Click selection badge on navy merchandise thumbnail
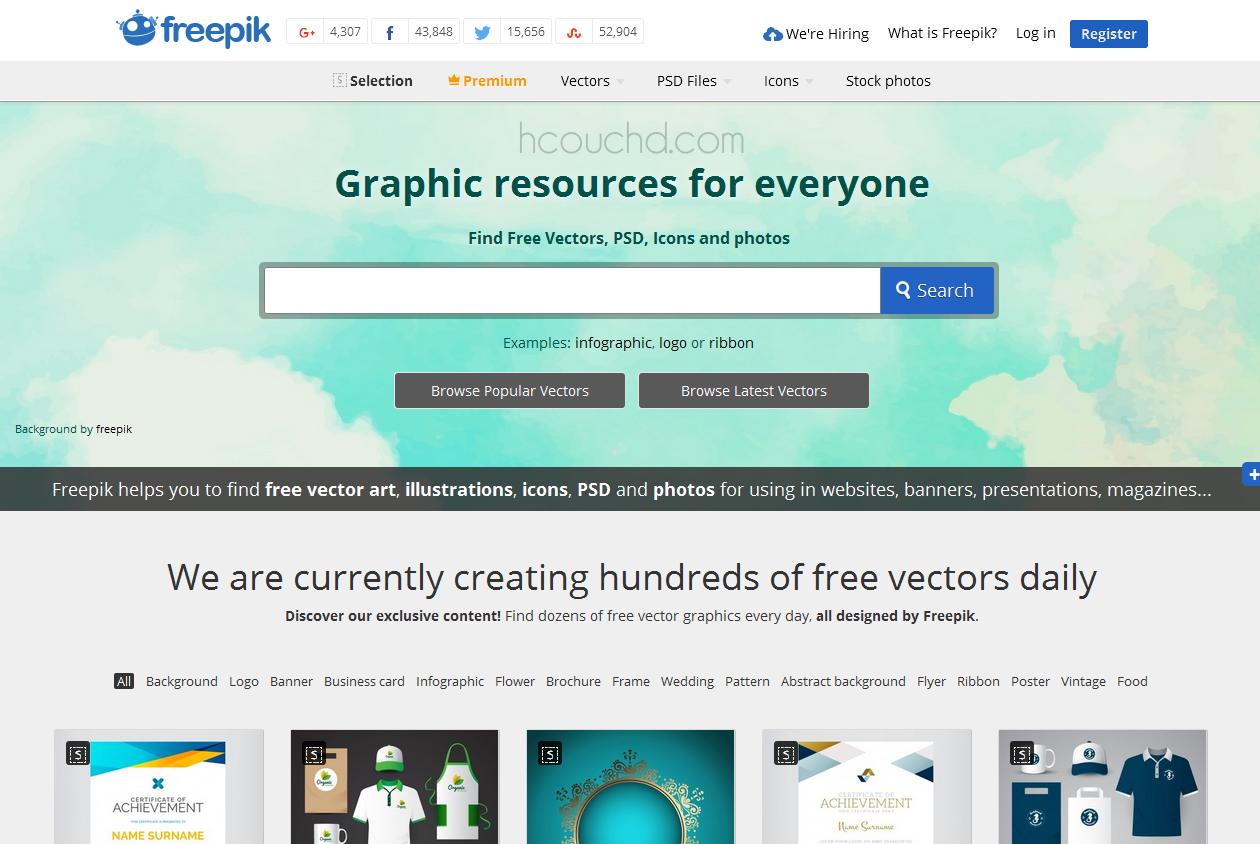The height and width of the screenshot is (844, 1260). (1021, 753)
